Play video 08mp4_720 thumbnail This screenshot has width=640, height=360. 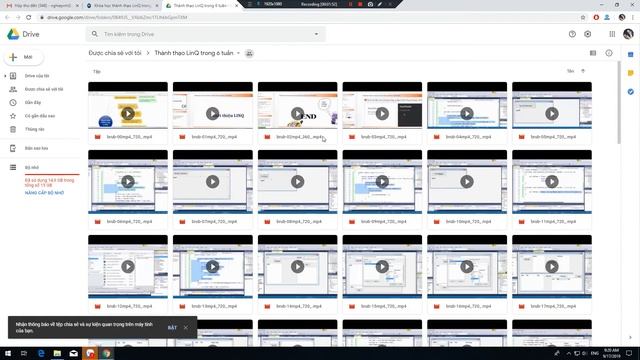(x=298, y=182)
